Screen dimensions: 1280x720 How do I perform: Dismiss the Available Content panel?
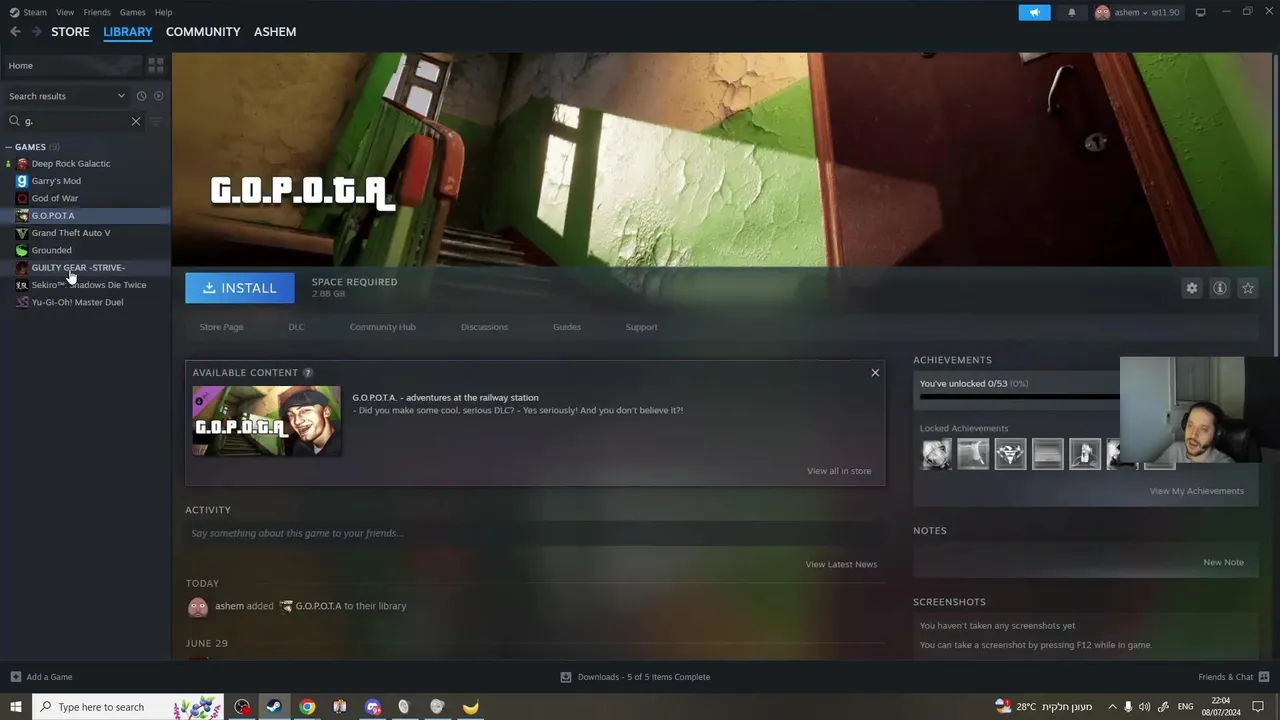[x=875, y=372]
